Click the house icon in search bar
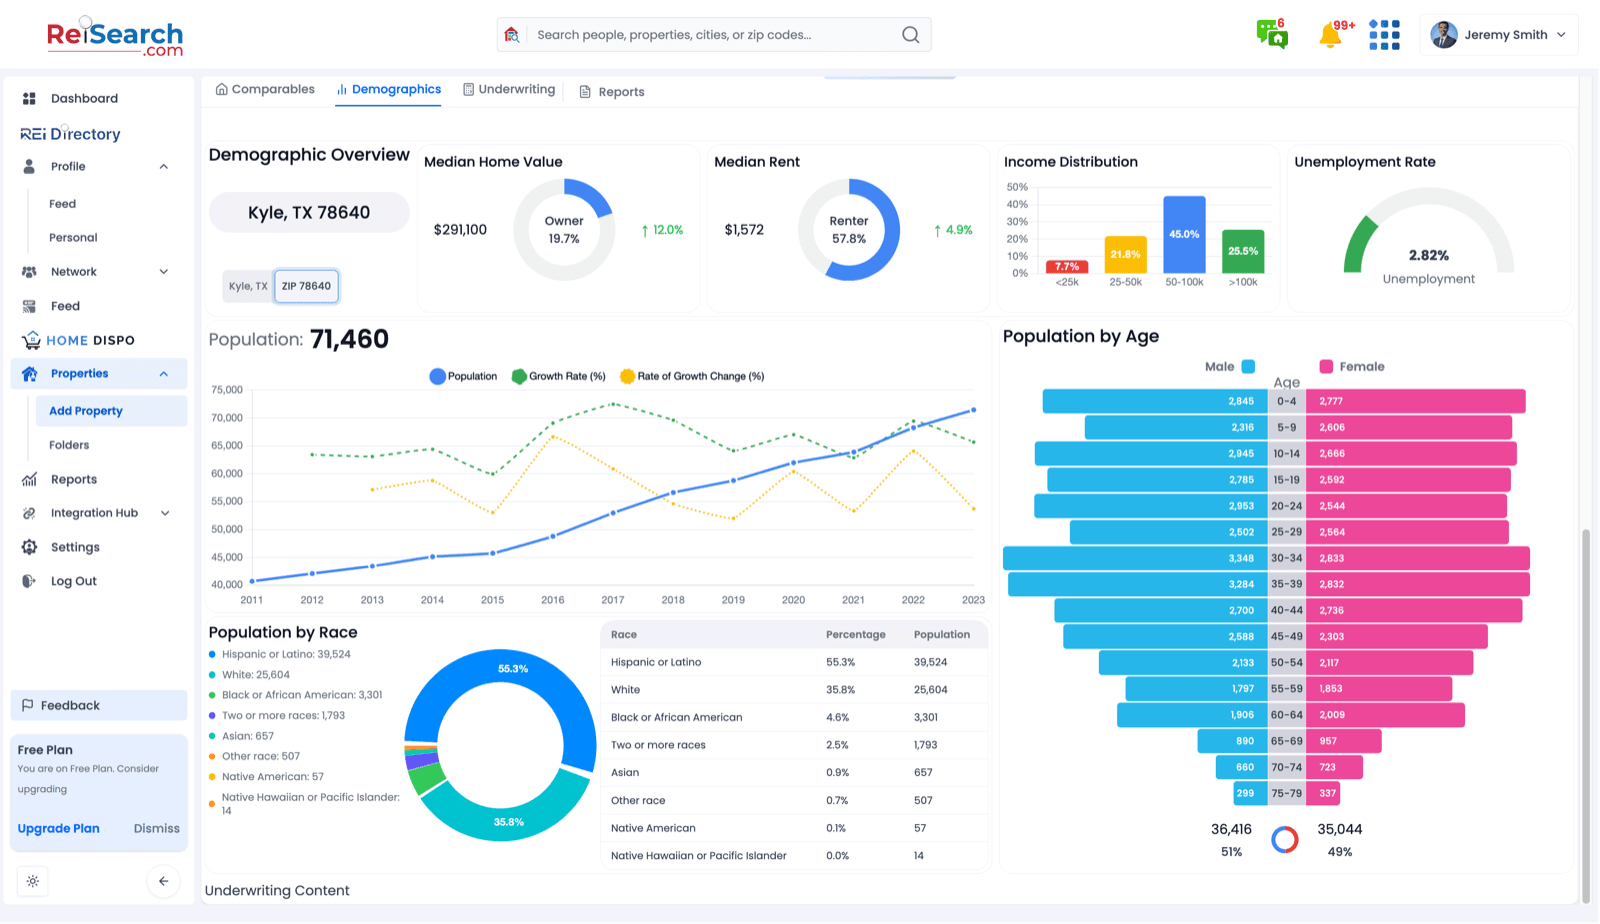Screen dimensions: 1600x924 coord(512,35)
